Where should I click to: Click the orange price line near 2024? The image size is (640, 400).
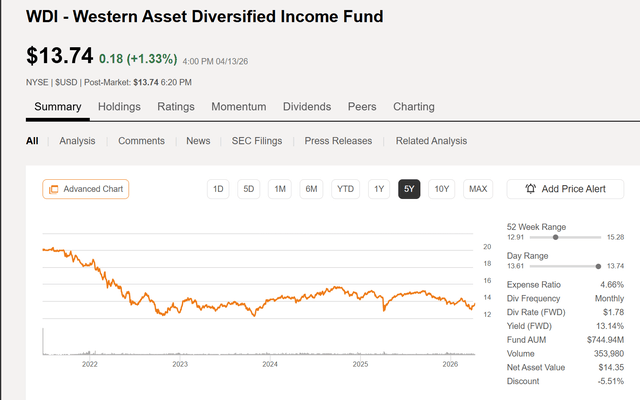click(x=270, y=301)
